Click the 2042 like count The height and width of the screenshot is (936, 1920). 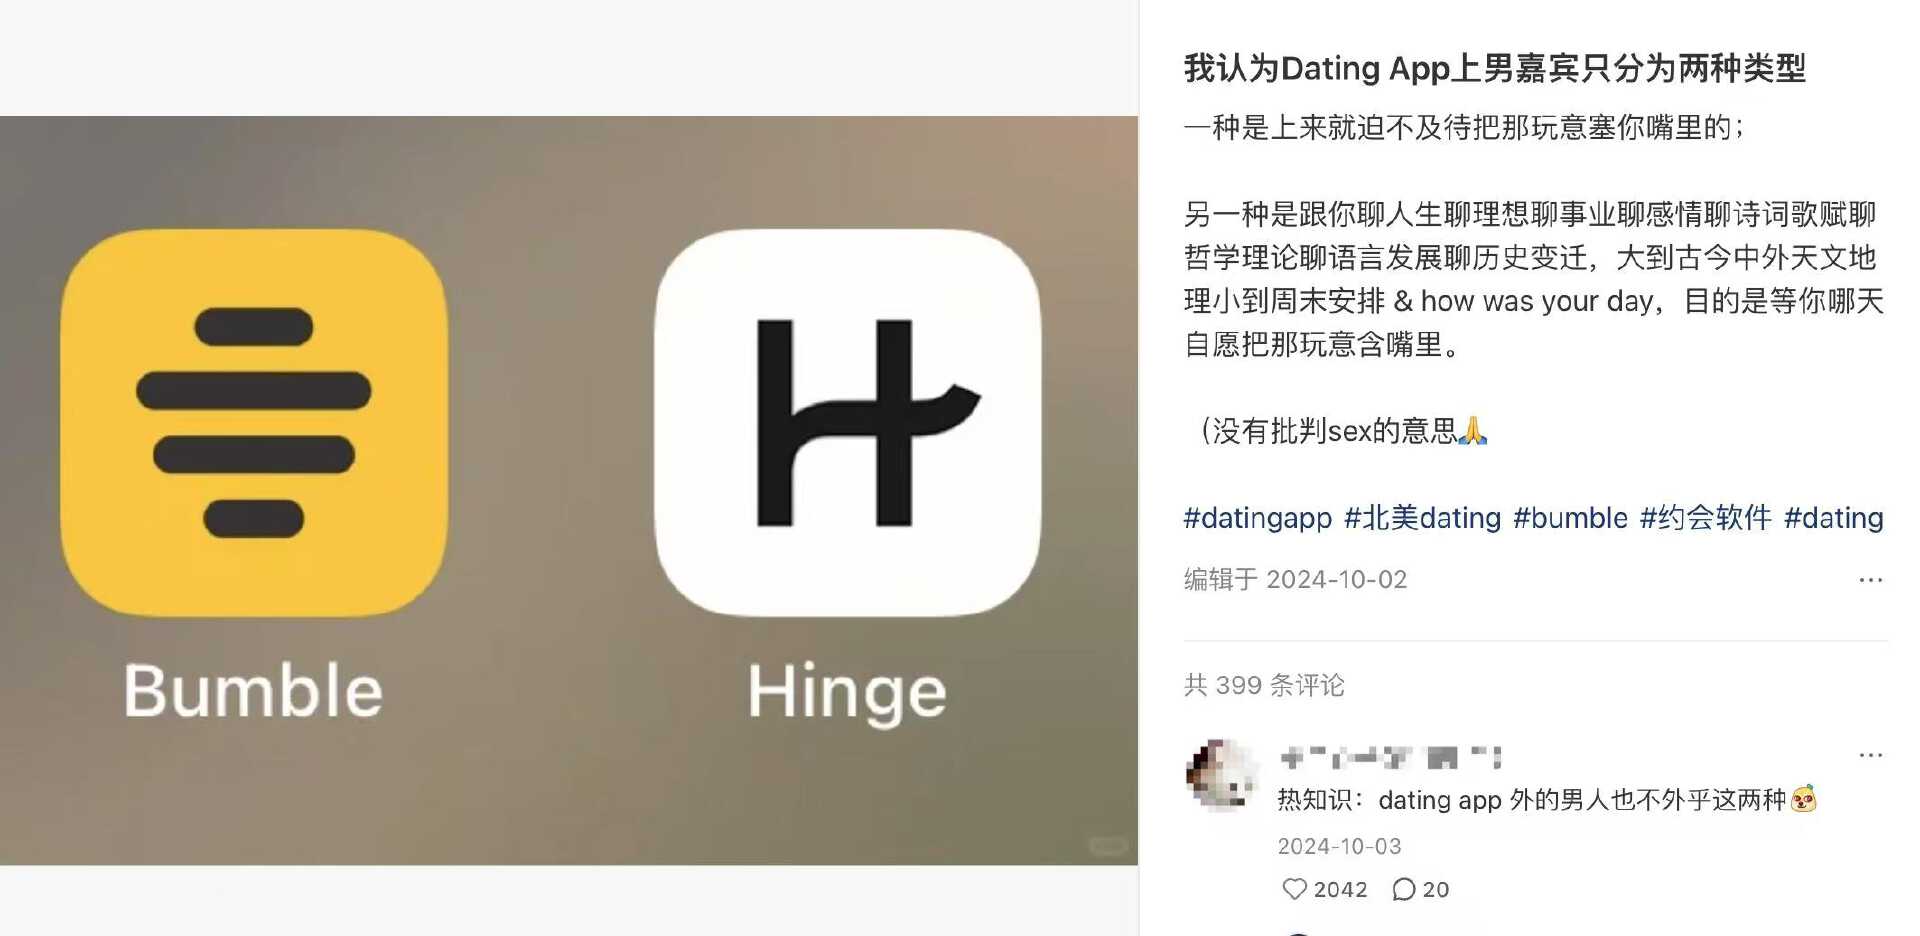tap(1340, 889)
